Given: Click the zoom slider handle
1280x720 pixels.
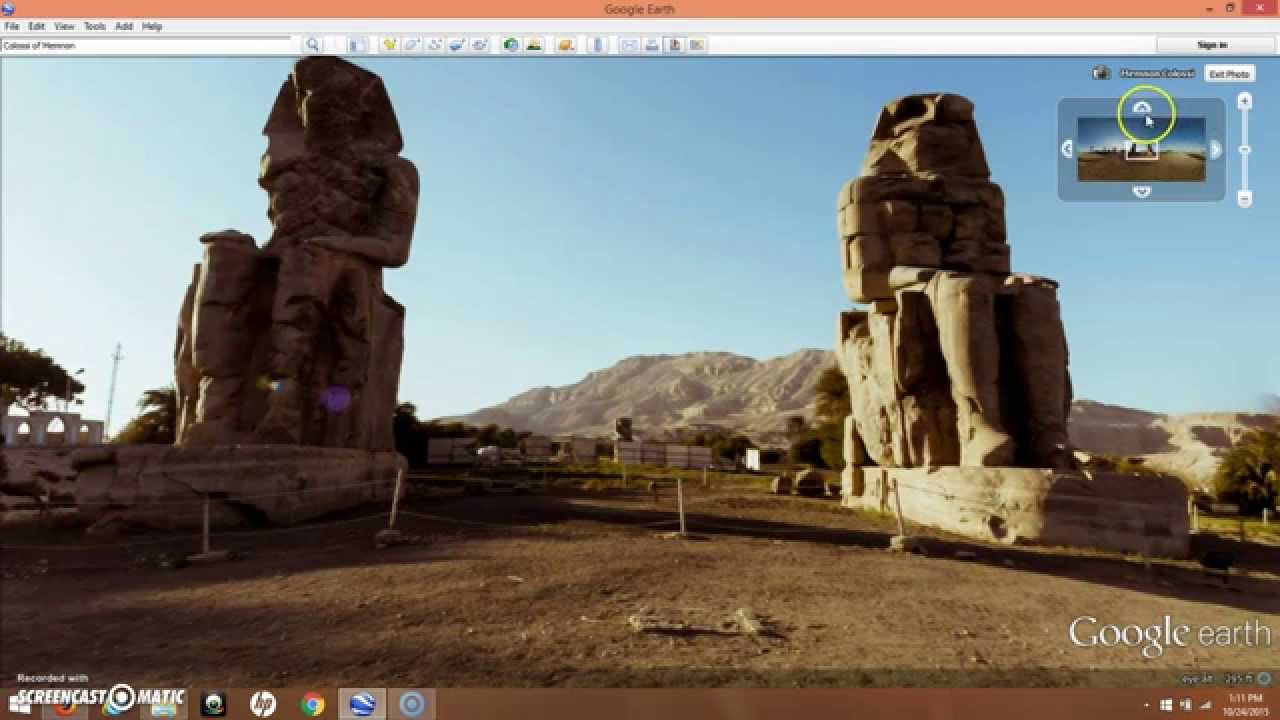Looking at the screenshot, I should [x=1244, y=150].
